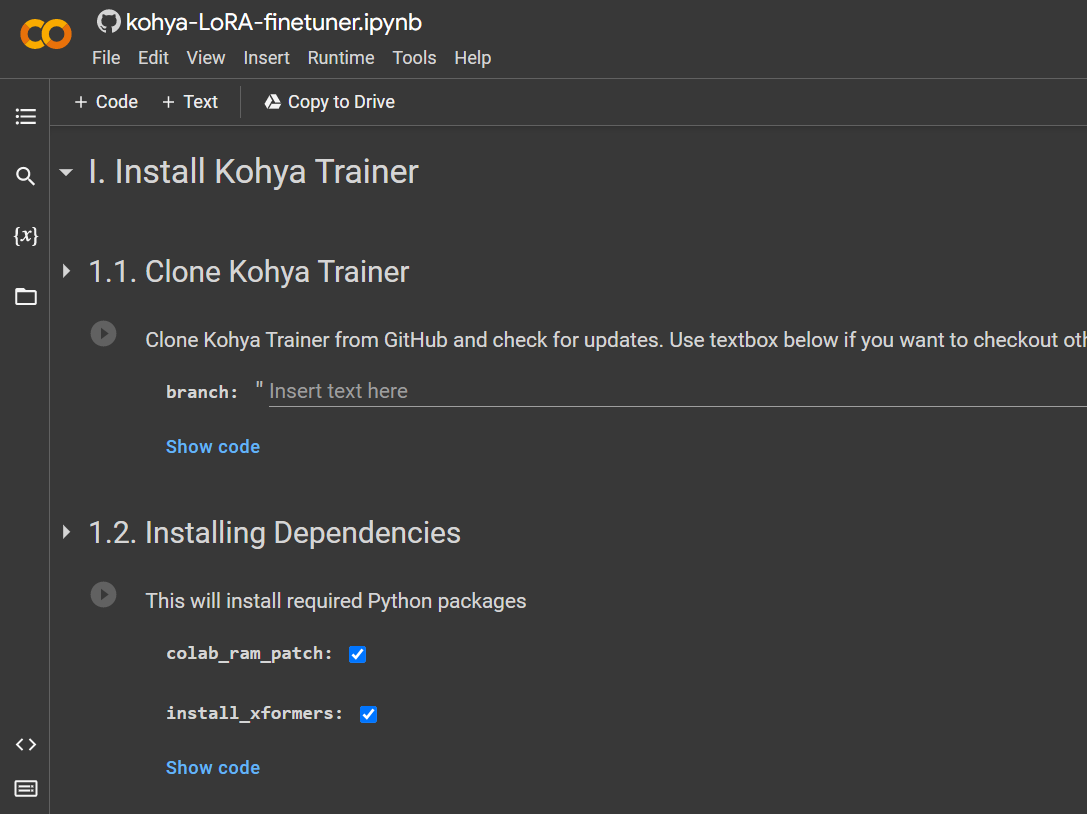Collapse the Install Kohya Trainer section
Image resolution: width=1087 pixels, height=814 pixels.
[x=65, y=171]
